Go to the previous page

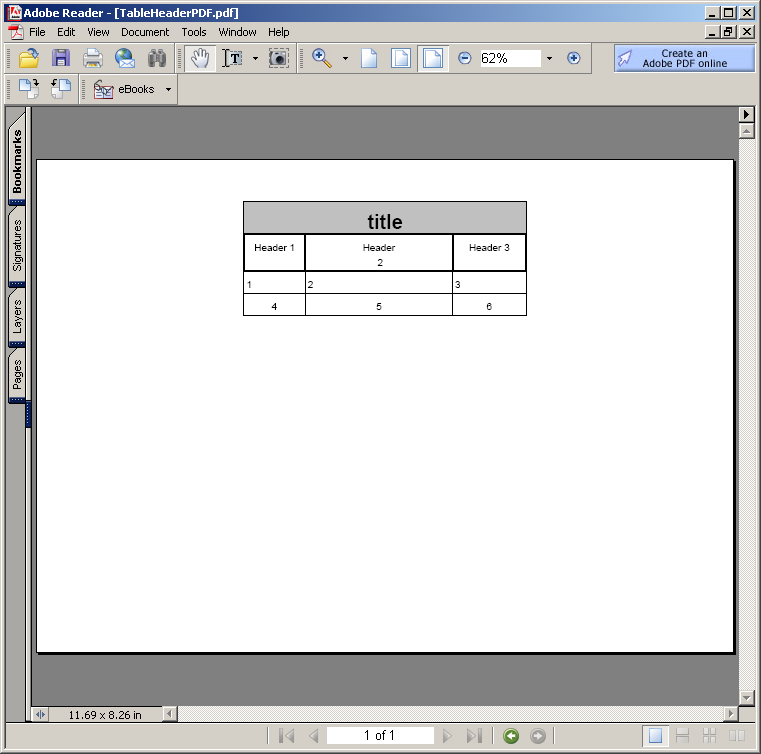click(x=314, y=736)
